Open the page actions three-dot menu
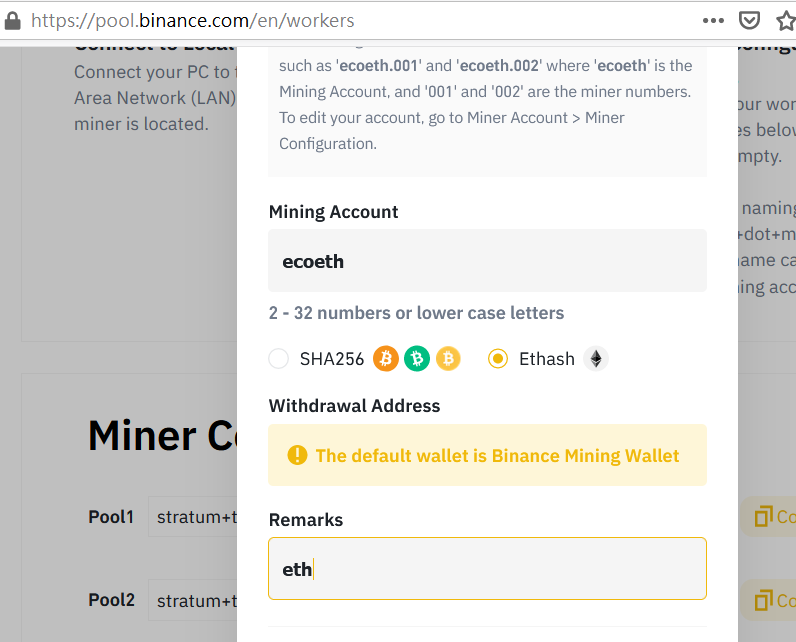Screen dimensions: 796x642 pyautogui.click(x=713, y=21)
